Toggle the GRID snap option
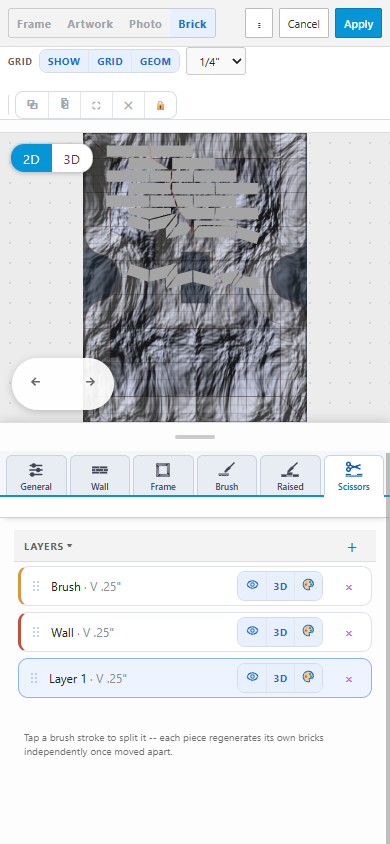Image resolution: width=390 pixels, height=844 pixels. 110,61
